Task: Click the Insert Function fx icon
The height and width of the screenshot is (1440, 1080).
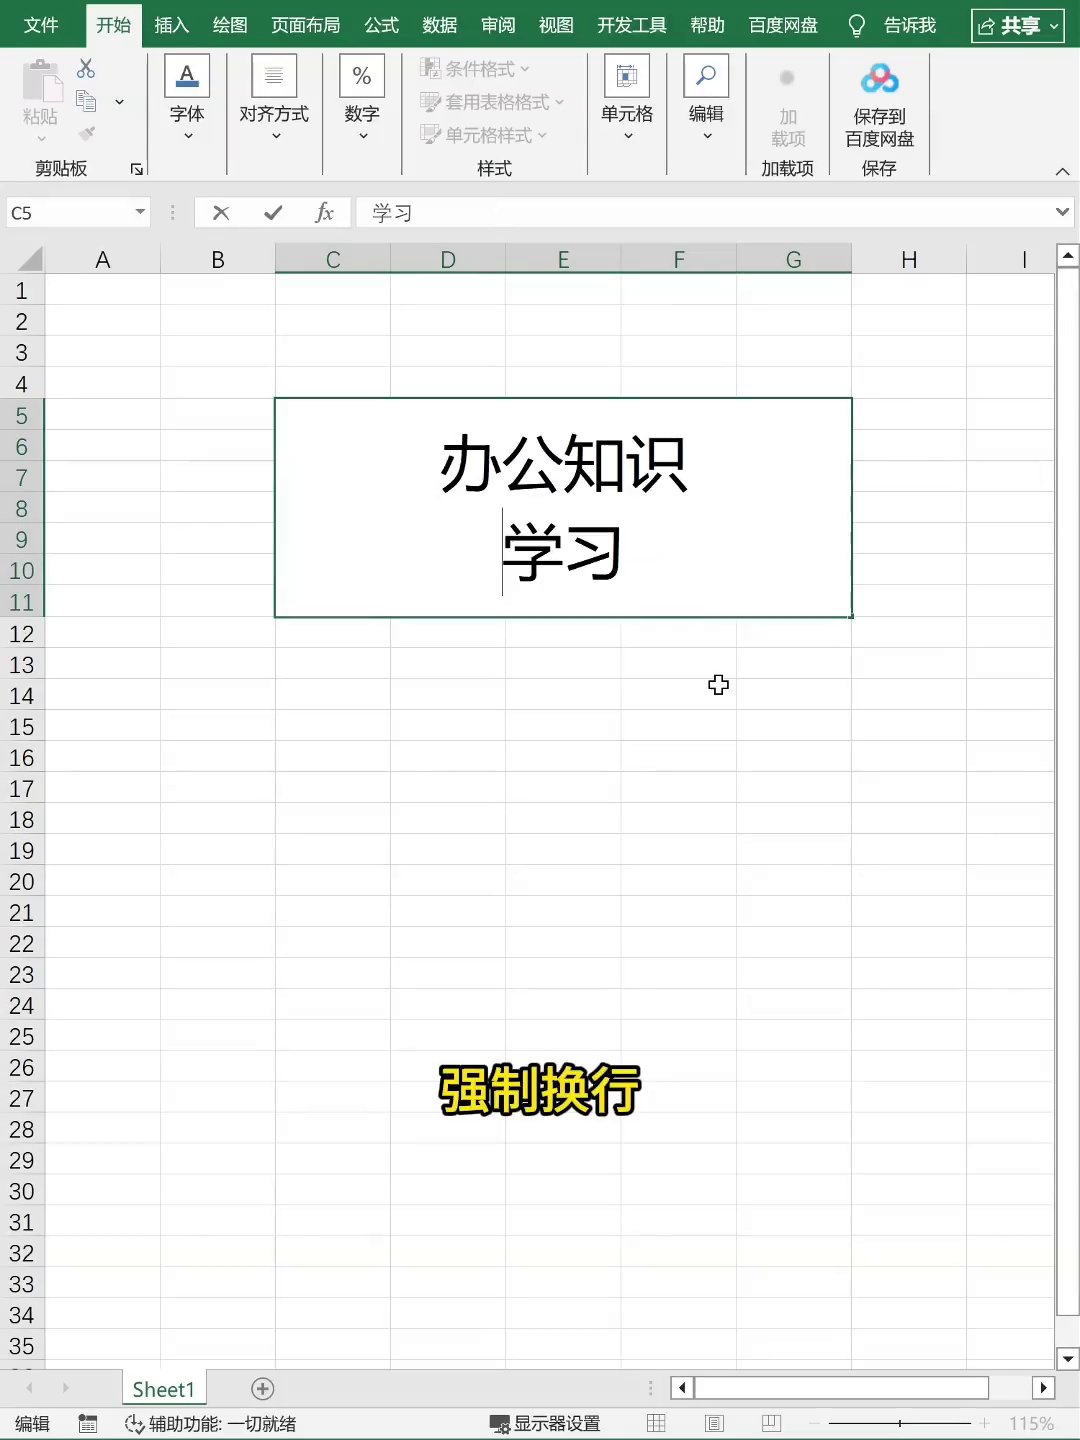Action: [324, 212]
